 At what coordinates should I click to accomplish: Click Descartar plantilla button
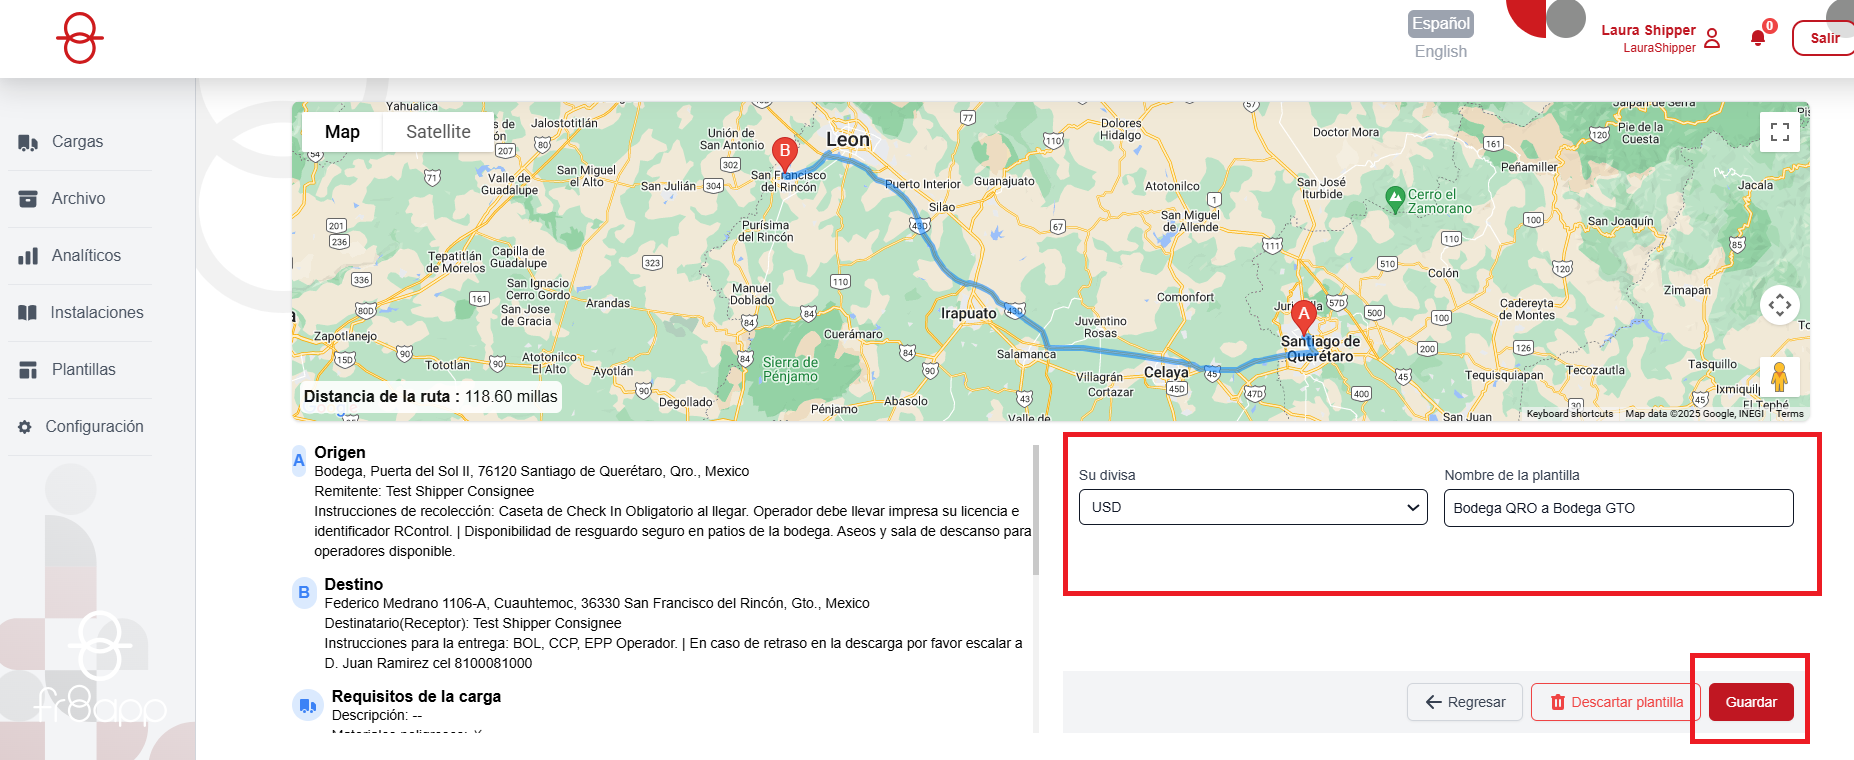[1616, 702]
